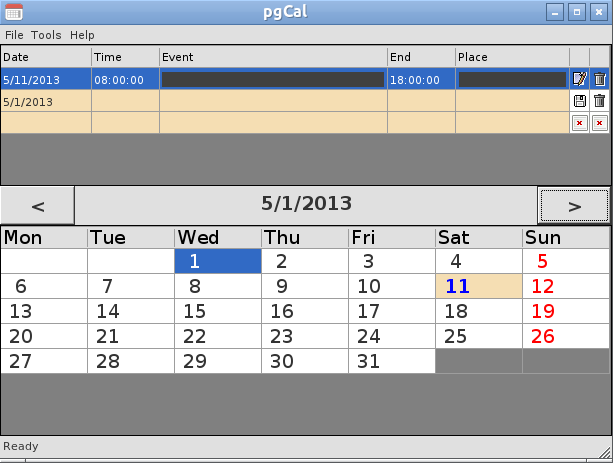Image resolution: width=613 pixels, height=463 pixels.
Task: Open the Help menu
Action: [x=82, y=35]
